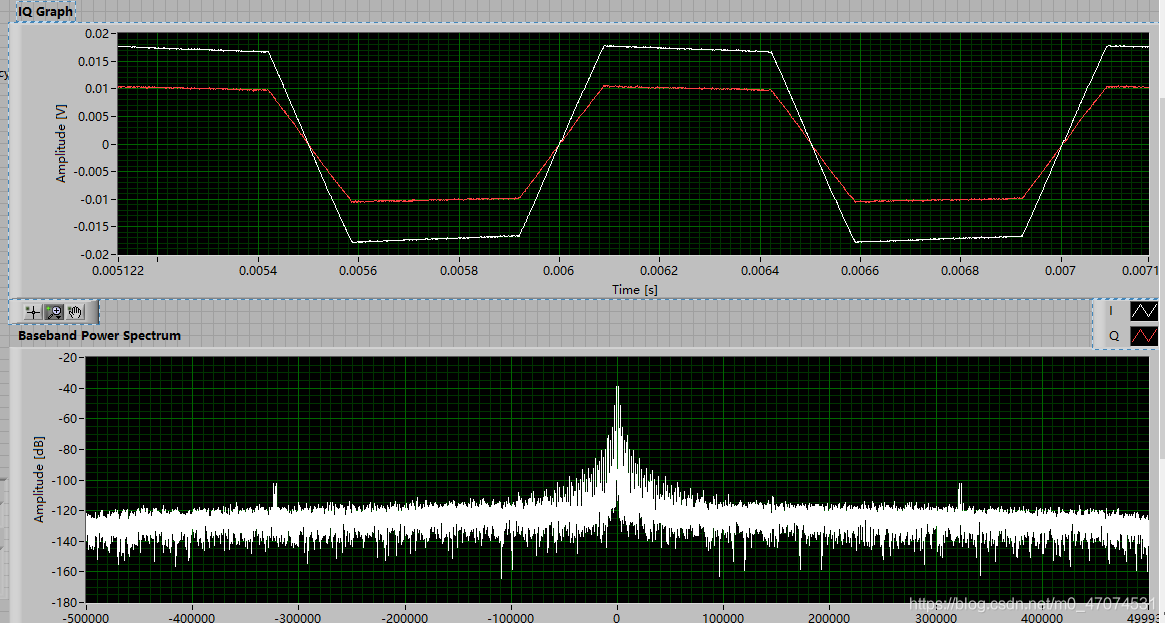Edit the 0.005122 time axis start value
Viewport: 1165px width, 623px height.
[117, 271]
